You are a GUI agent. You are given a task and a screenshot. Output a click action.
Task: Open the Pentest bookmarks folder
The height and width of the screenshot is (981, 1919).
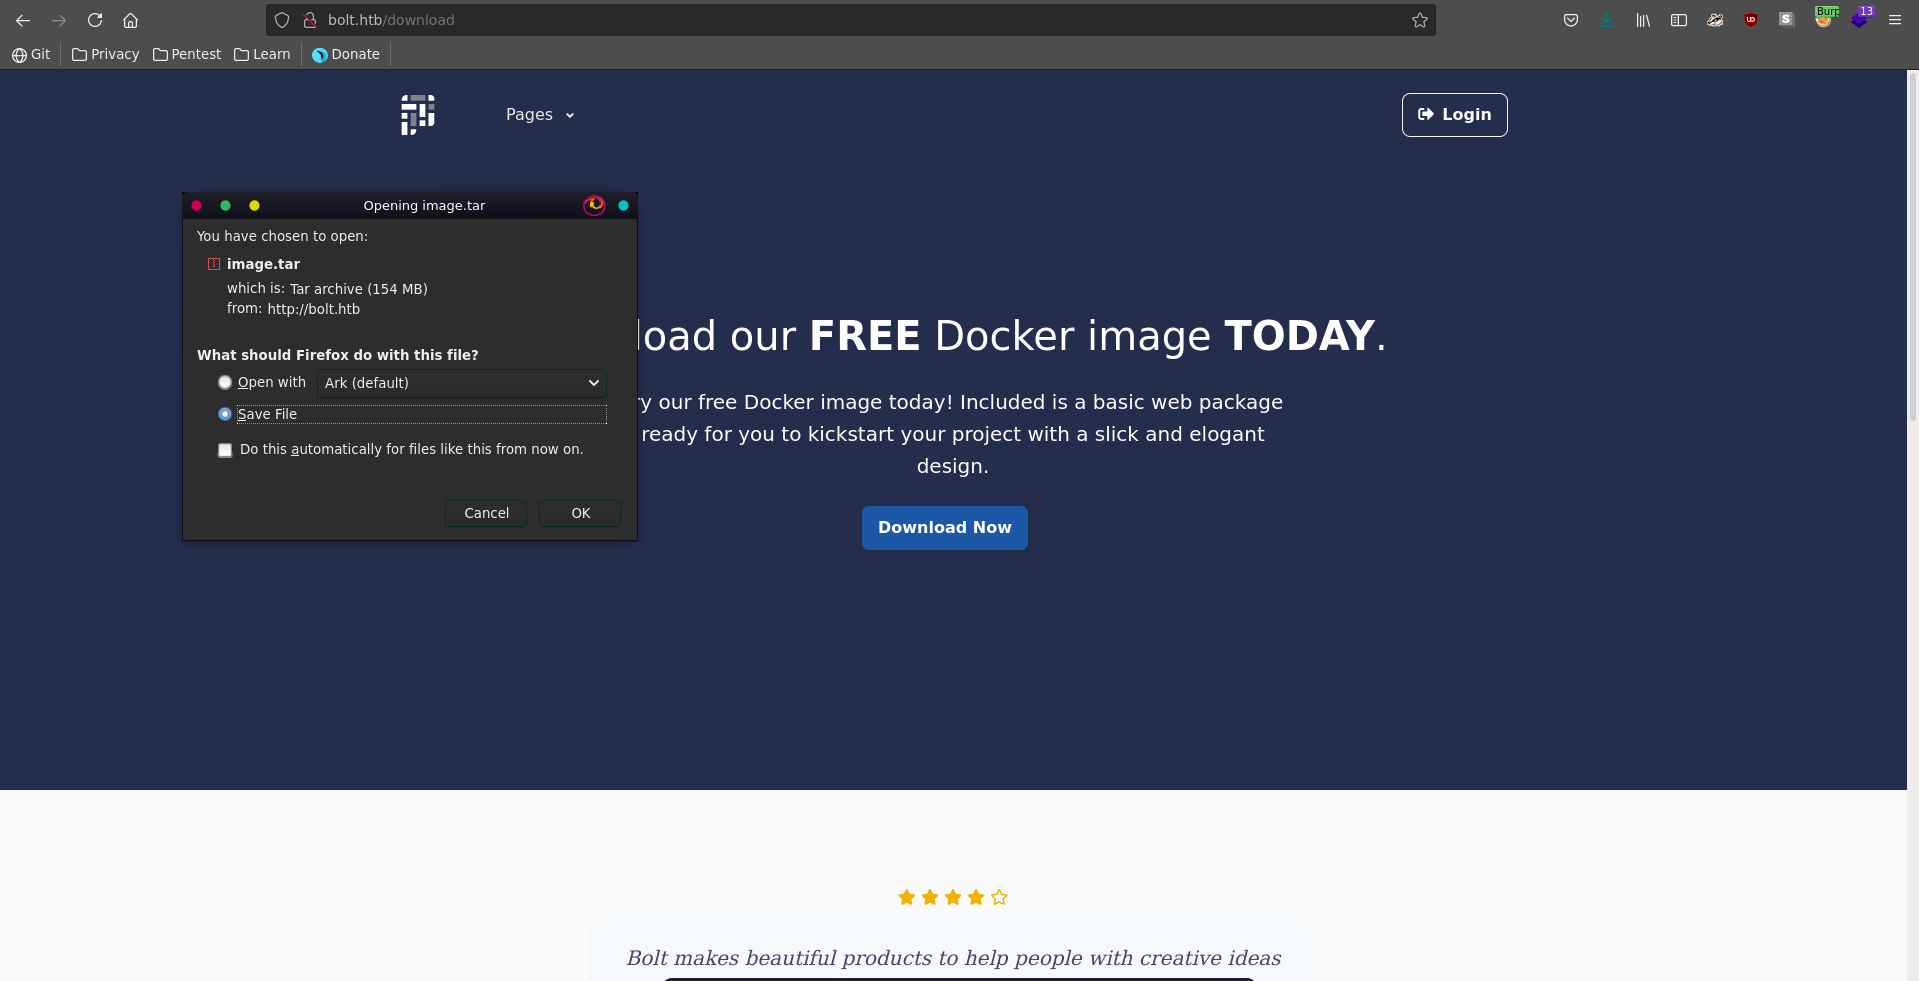point(187,54)
